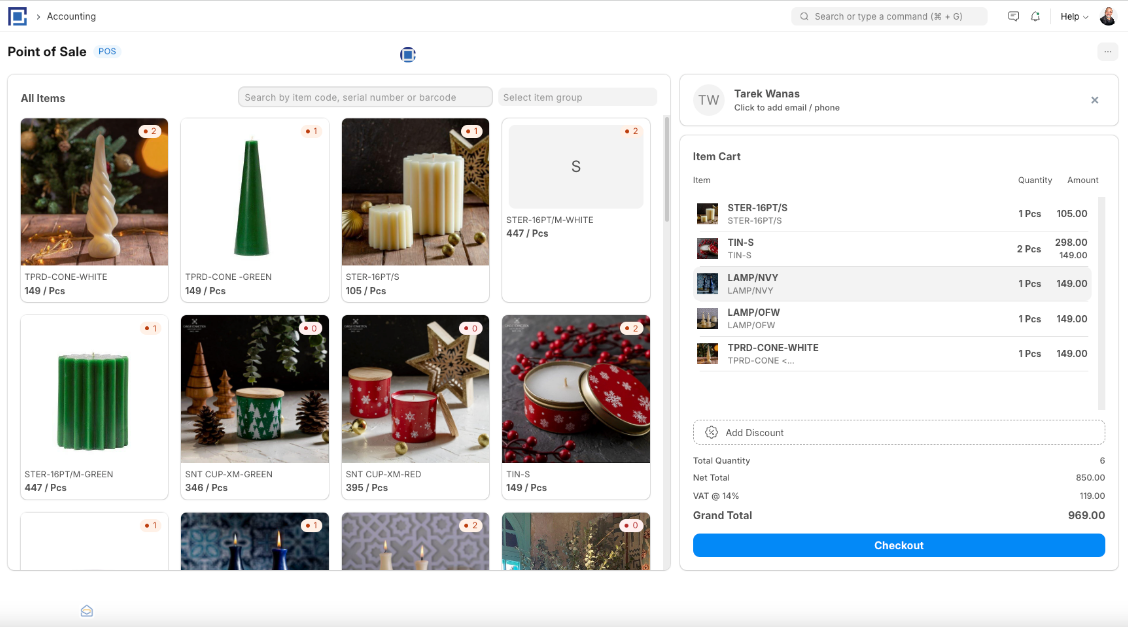Click the TW customer initials avatar
The width and height of the screenshot is (1128, 627).
click(709, 100)
